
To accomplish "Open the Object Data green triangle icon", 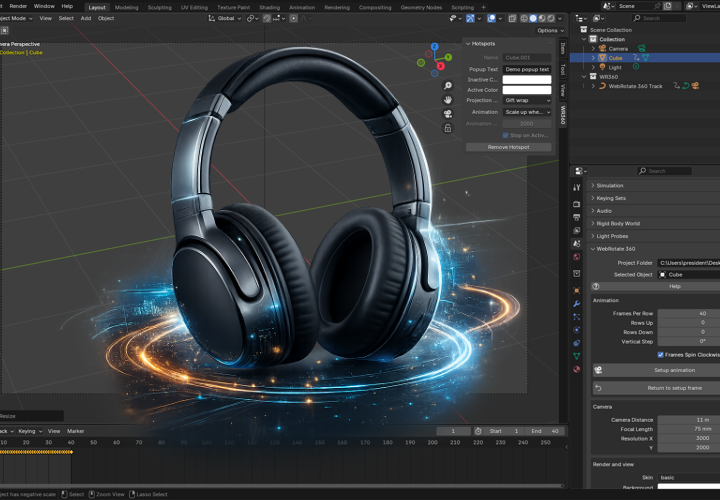I will click(x=577, y=356).
